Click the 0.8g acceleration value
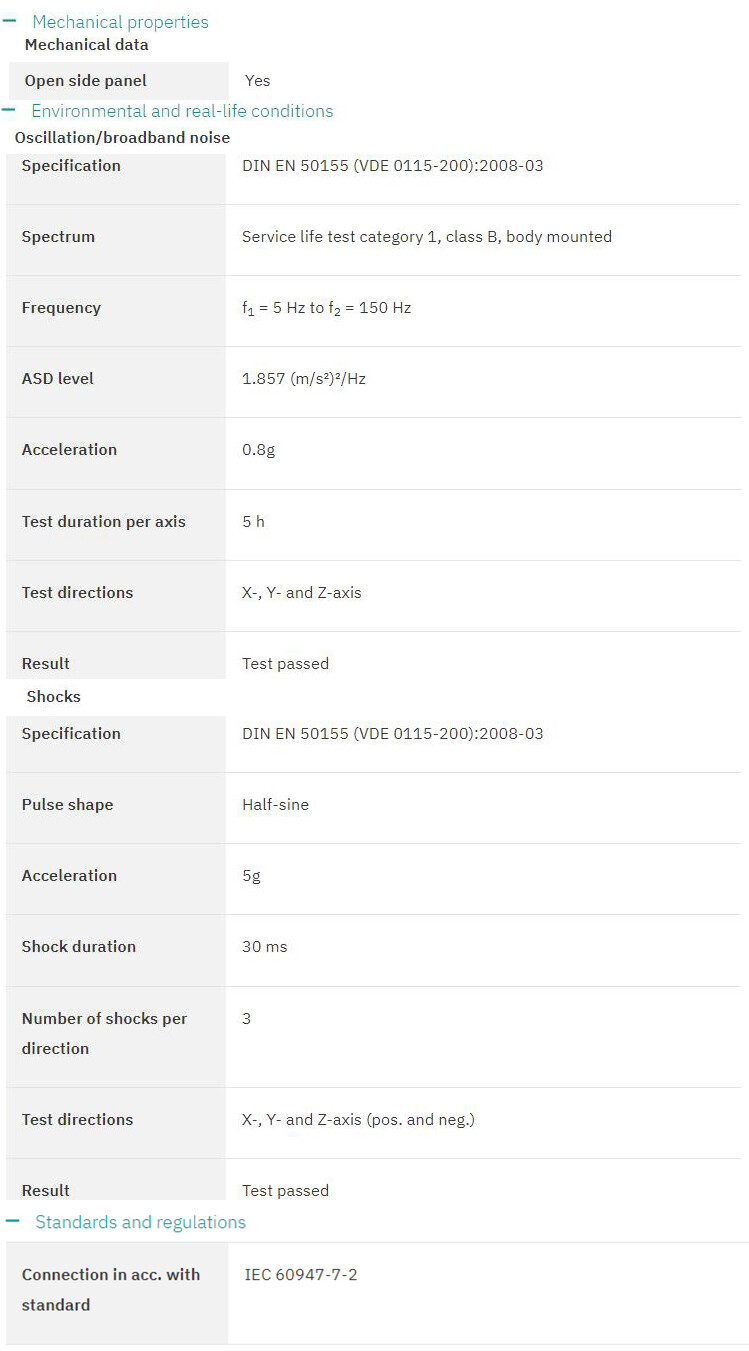Image resolution: width=749 pixels, height=1351 pixels. pos(258,450)
